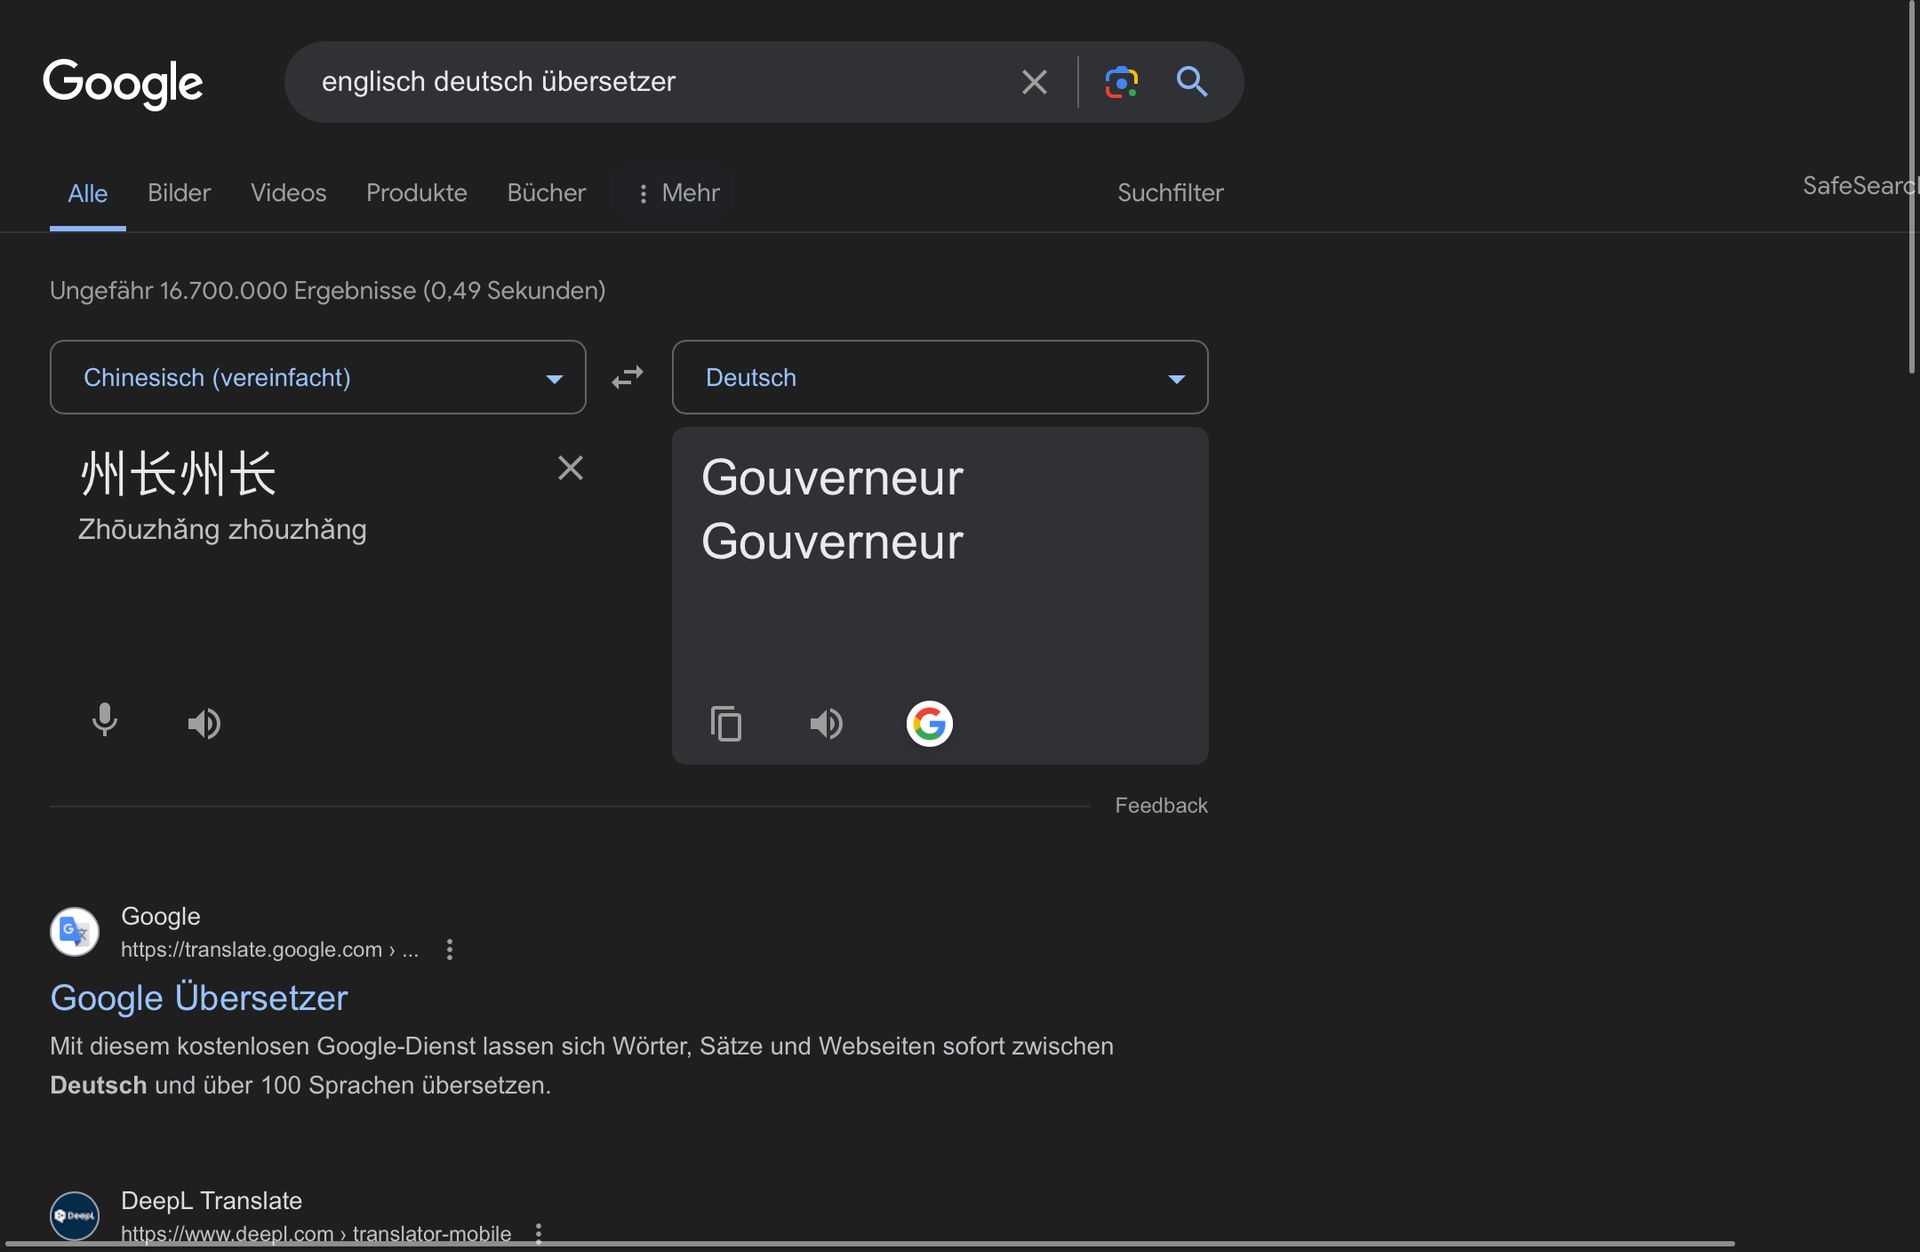Click the Google Lens camera search icon
The height and width of the screenshot is (1252, 1920).
coord(1121,82)
